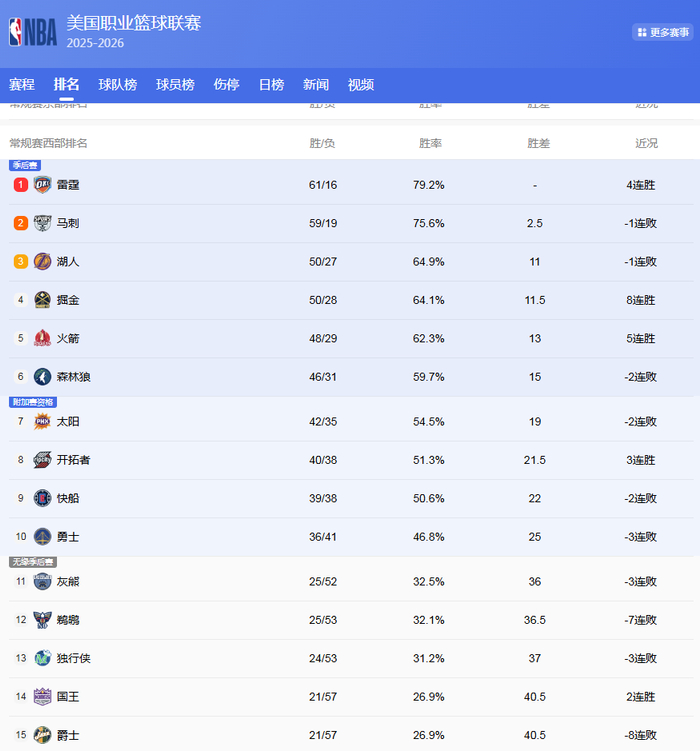Open the 湖人 team name

pos(68,262)
